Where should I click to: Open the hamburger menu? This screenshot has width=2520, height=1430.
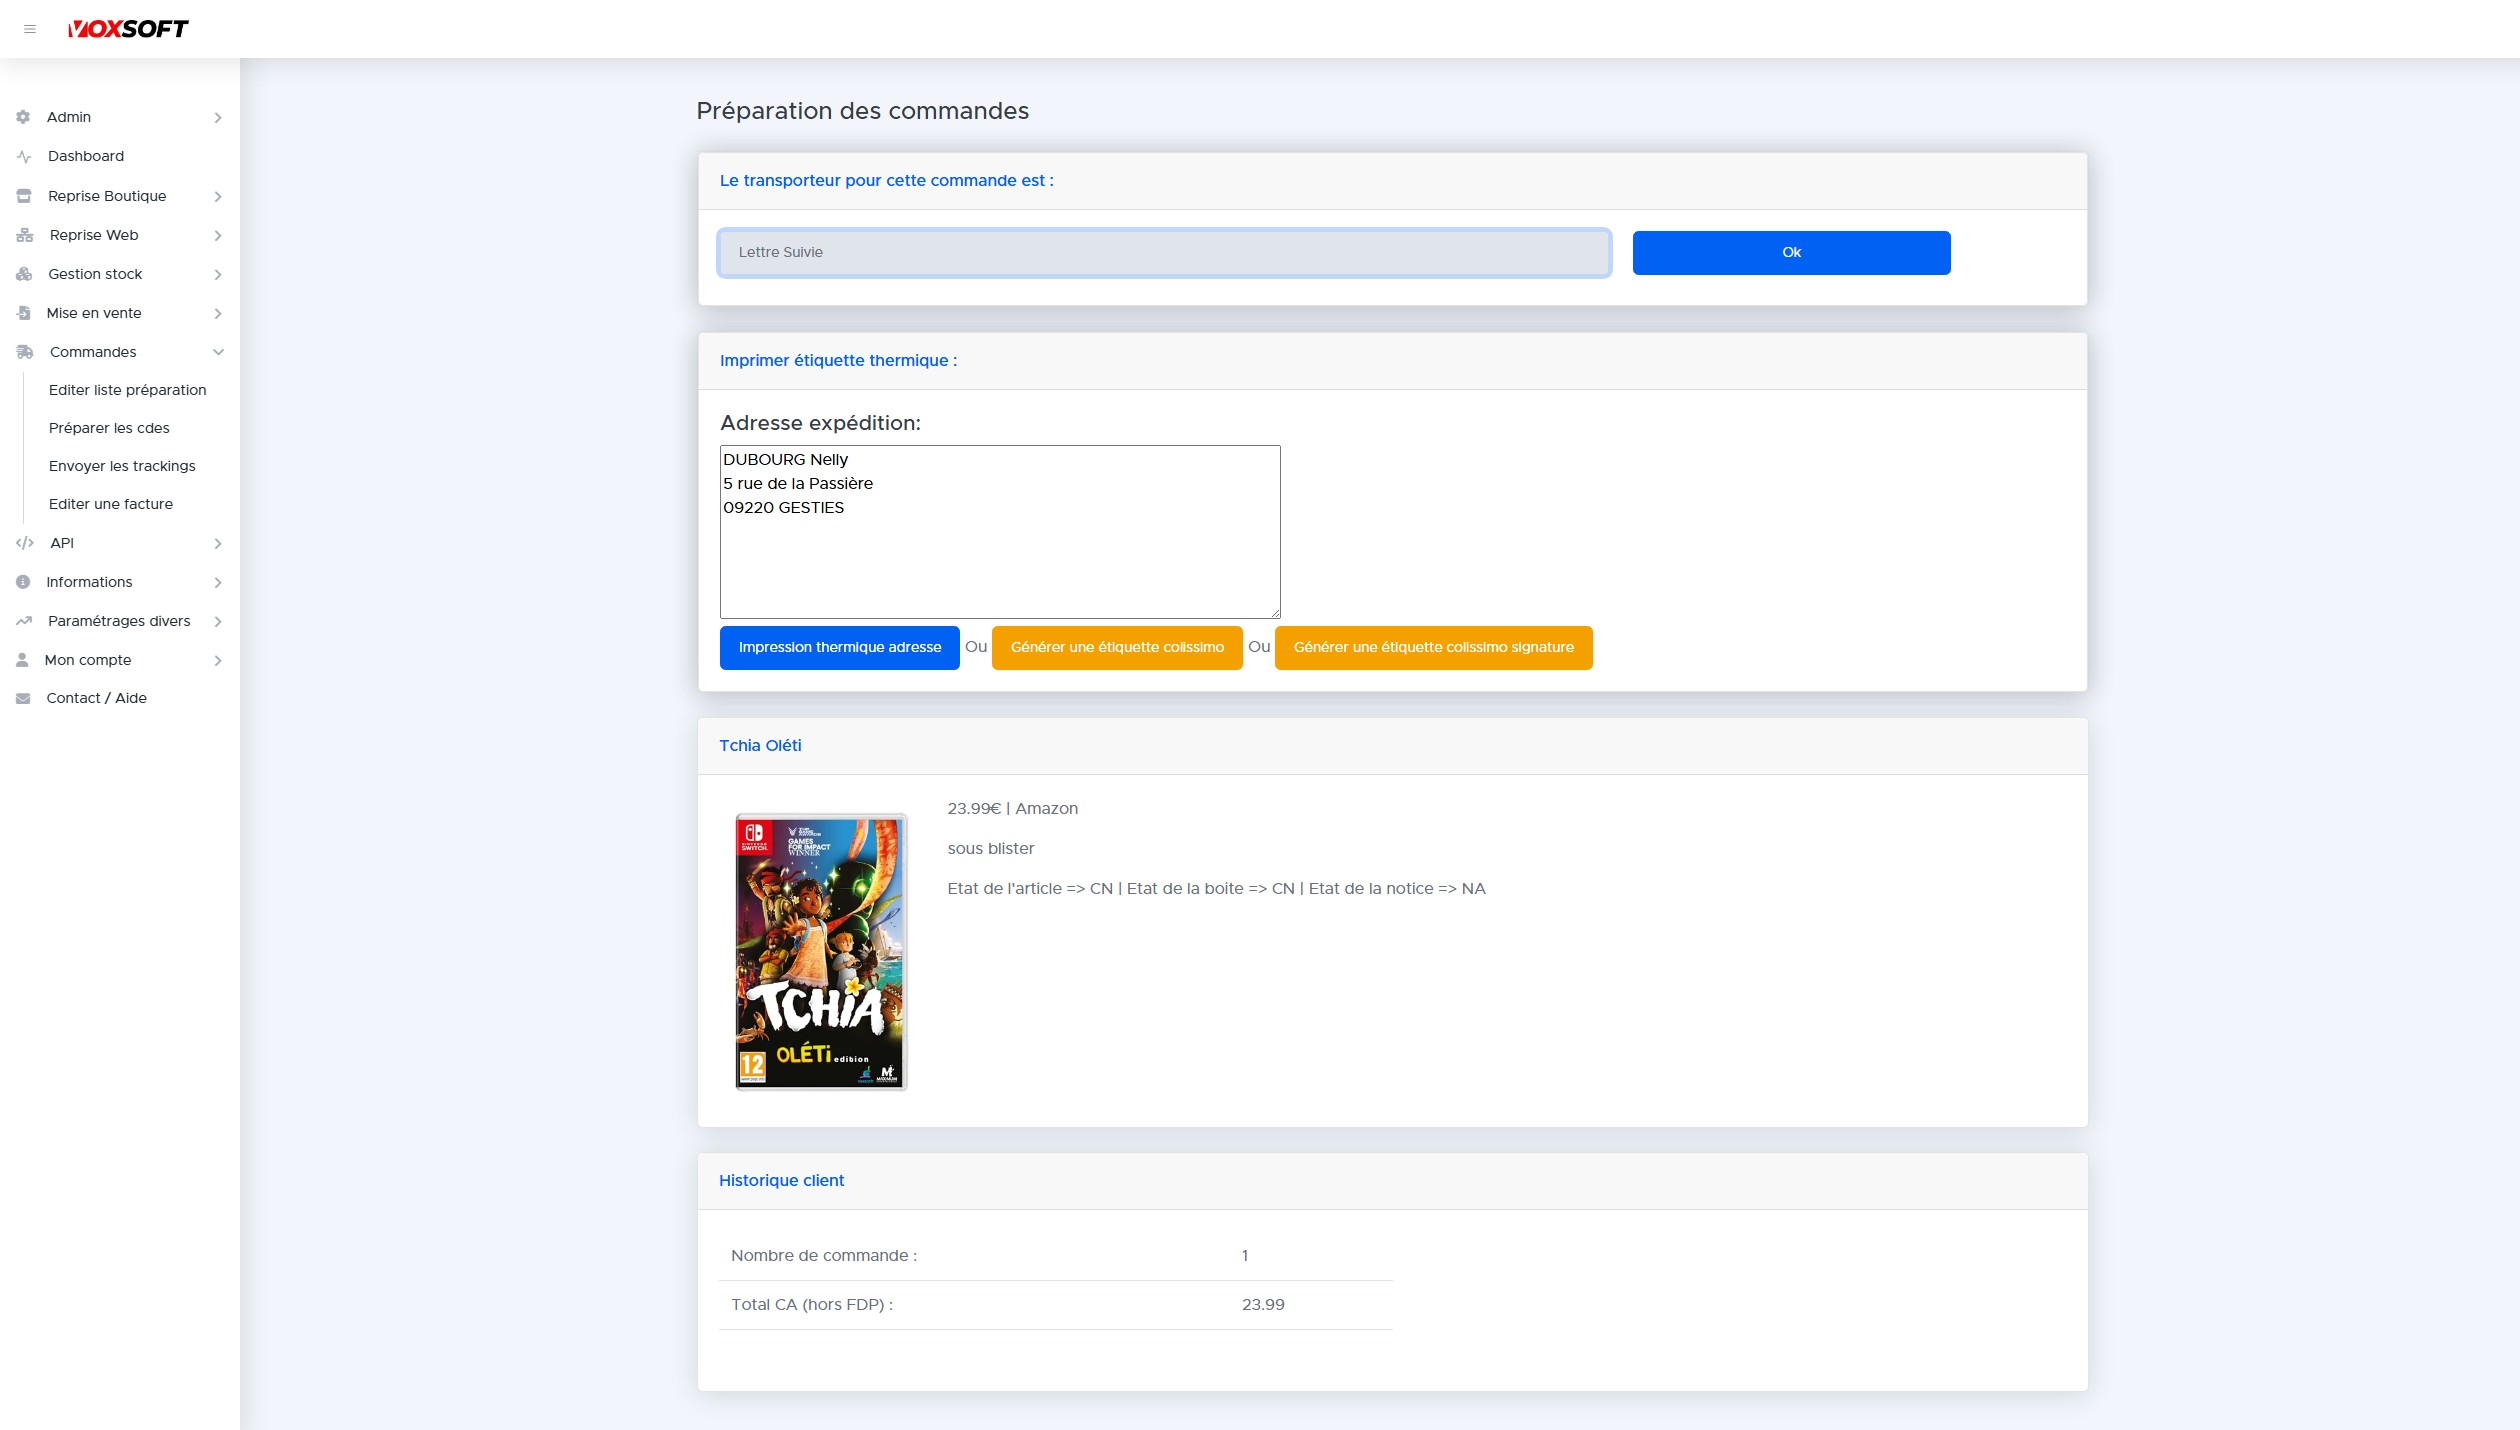pos(30,29)
